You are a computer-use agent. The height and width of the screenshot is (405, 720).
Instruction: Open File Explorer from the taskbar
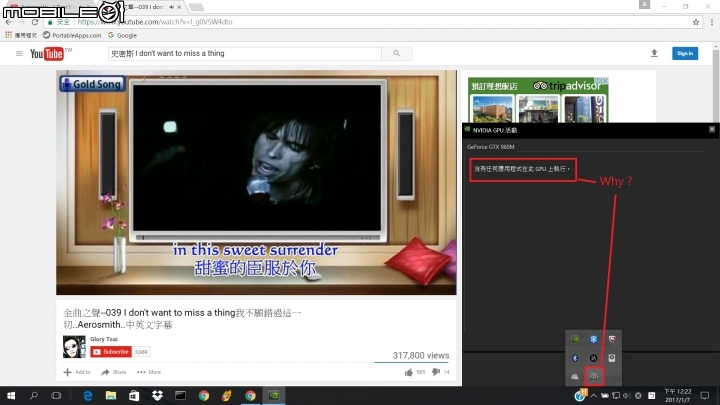coord(111,395)
